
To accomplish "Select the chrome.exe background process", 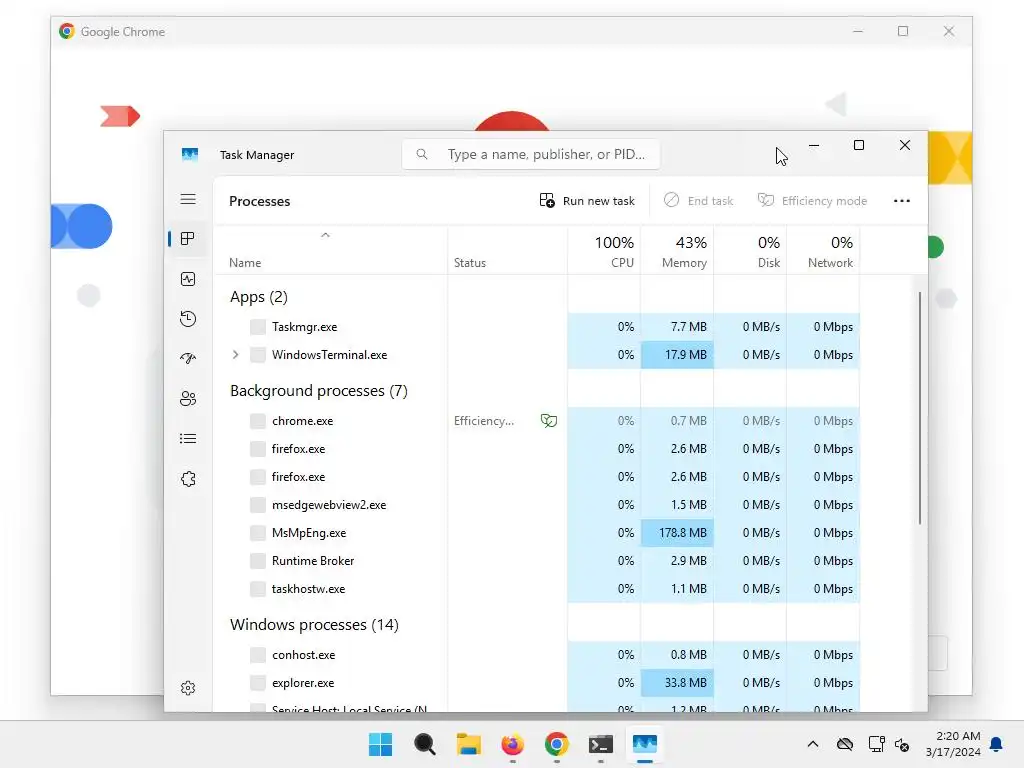I will 536,421.
